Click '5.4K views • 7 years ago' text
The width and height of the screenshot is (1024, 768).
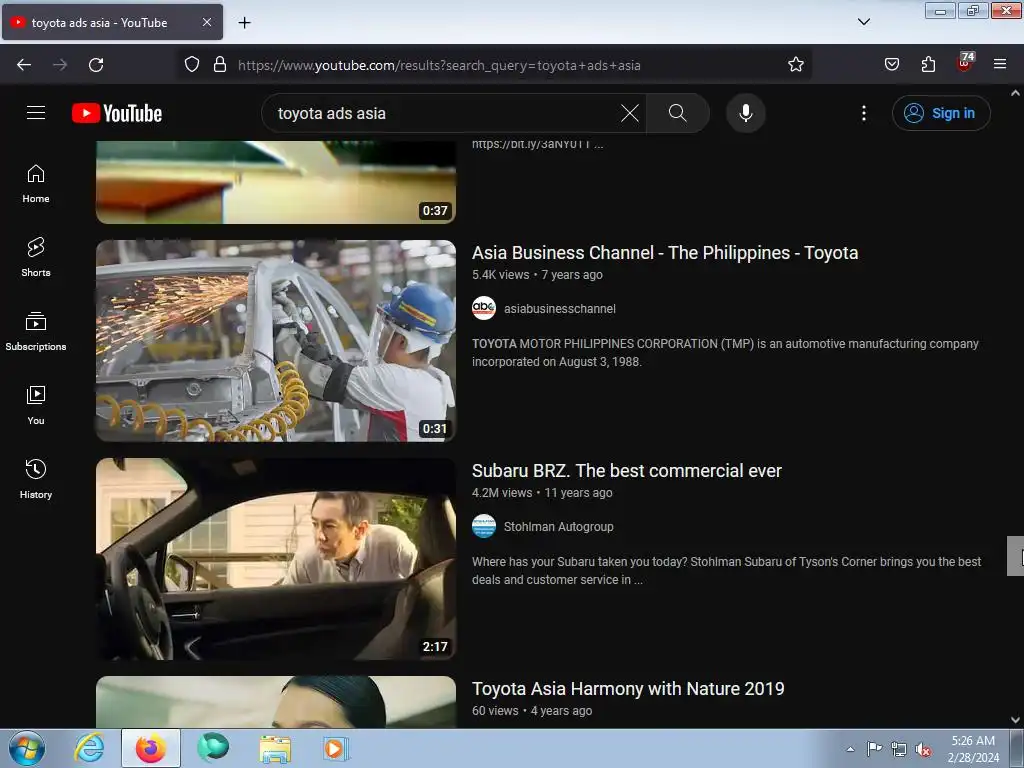click(x=537, y=275)
